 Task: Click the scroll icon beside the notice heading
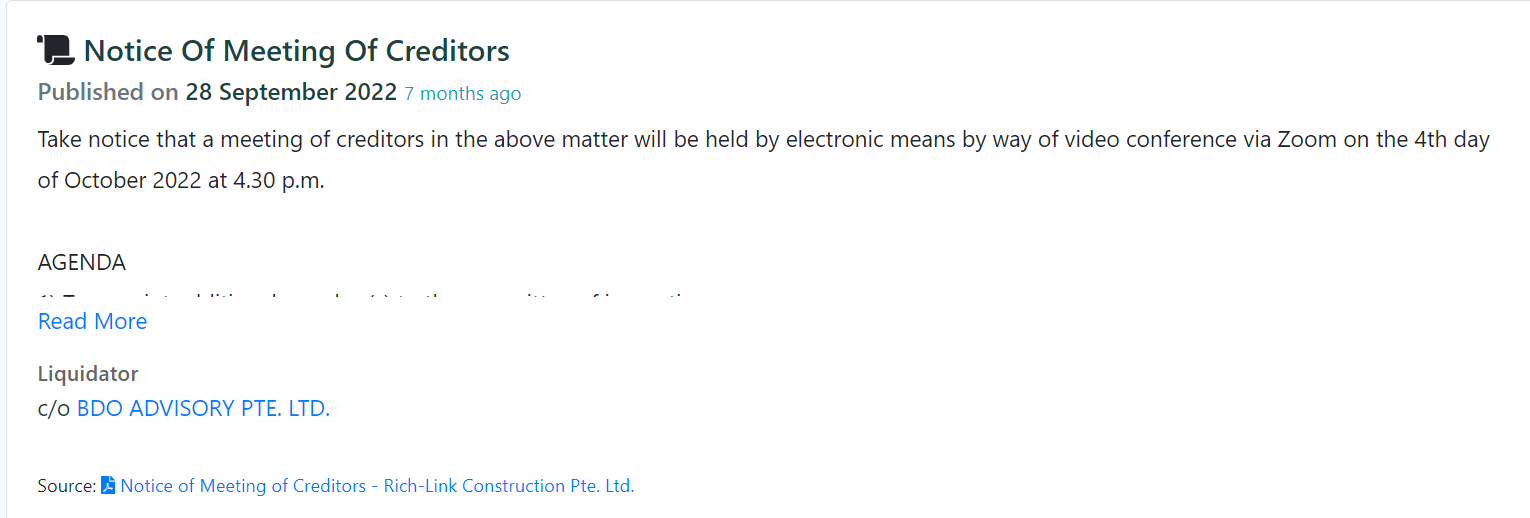click(56, 51)
